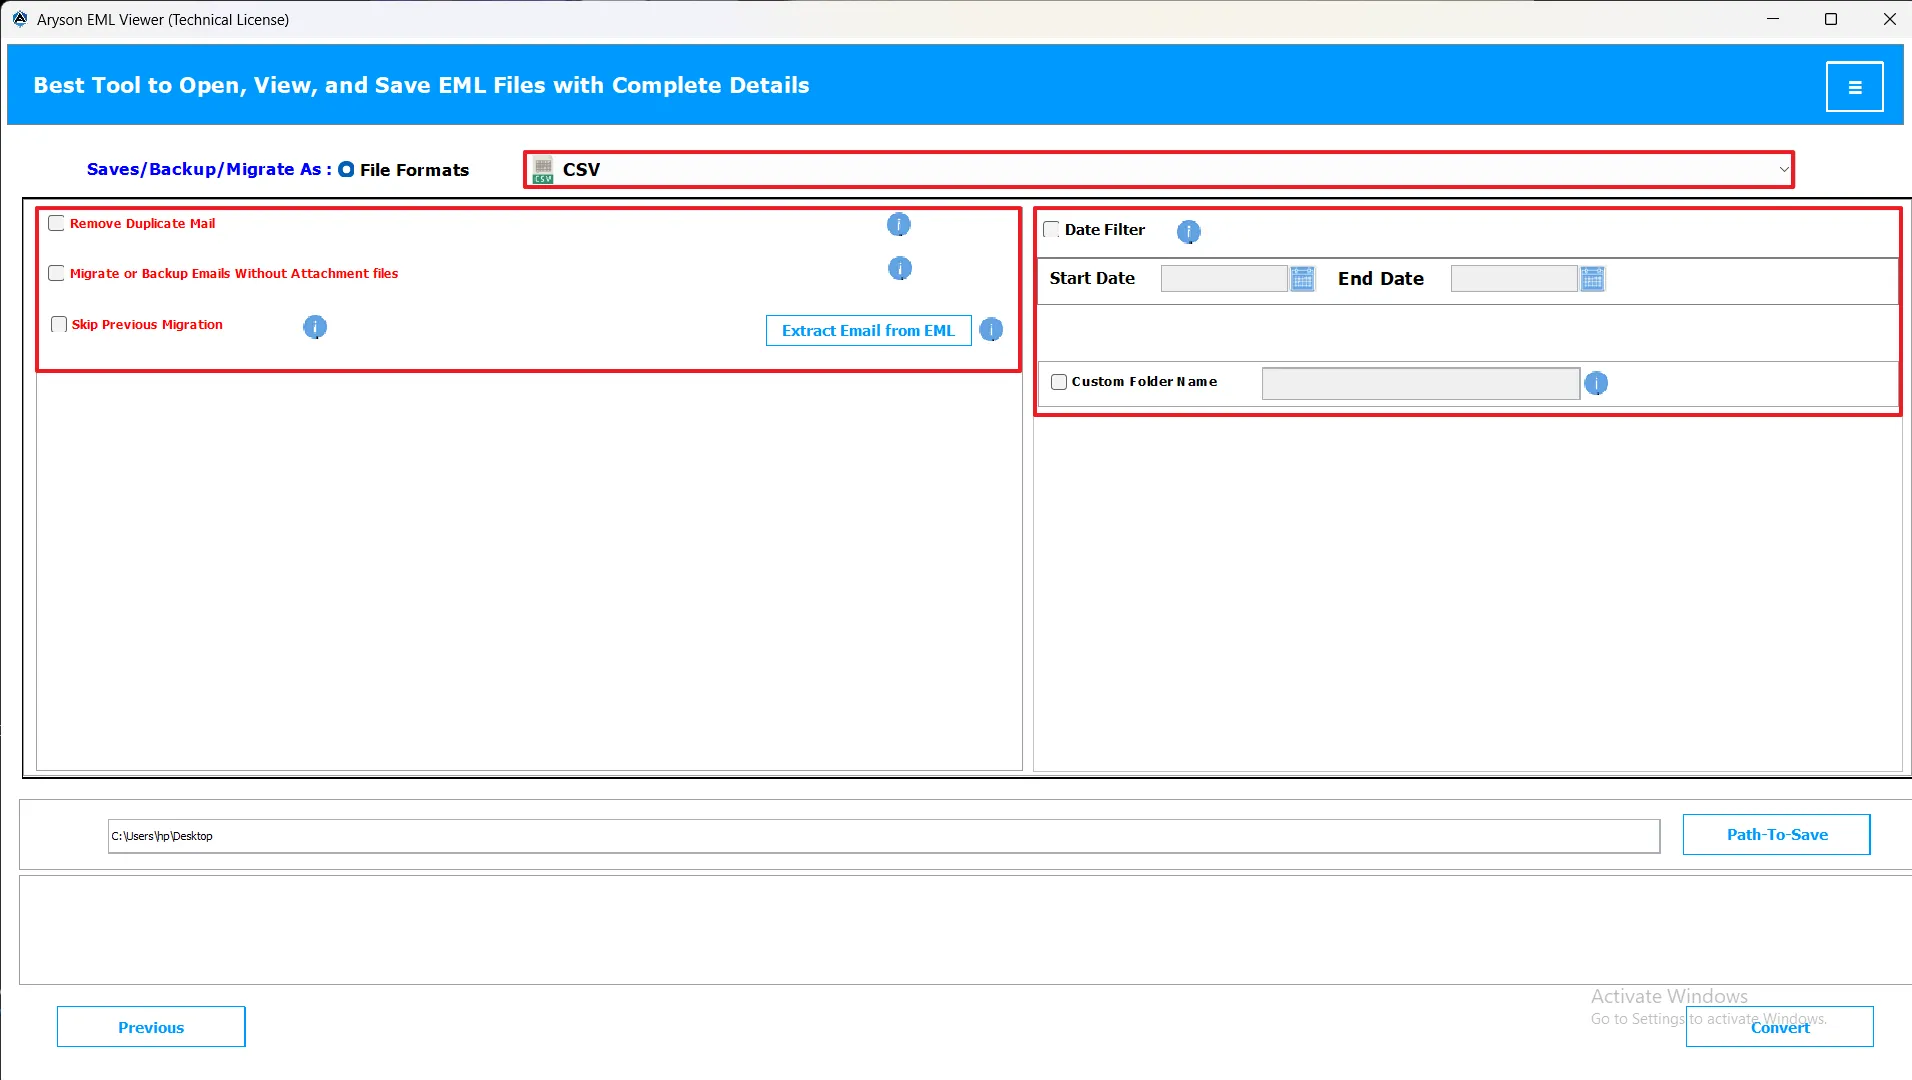Viewport: 1912px width, 1080px height.
Task: Click info icon for Without Attachment files option
Action: 899,269
